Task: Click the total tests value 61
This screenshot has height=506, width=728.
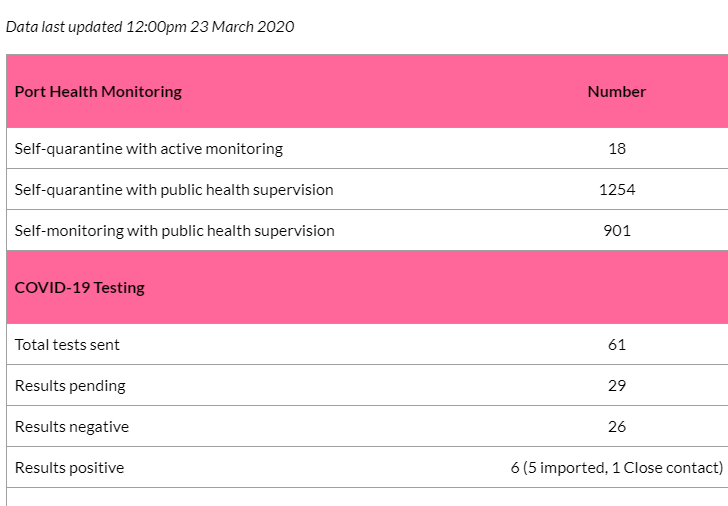Action: [x=617, y=345]
